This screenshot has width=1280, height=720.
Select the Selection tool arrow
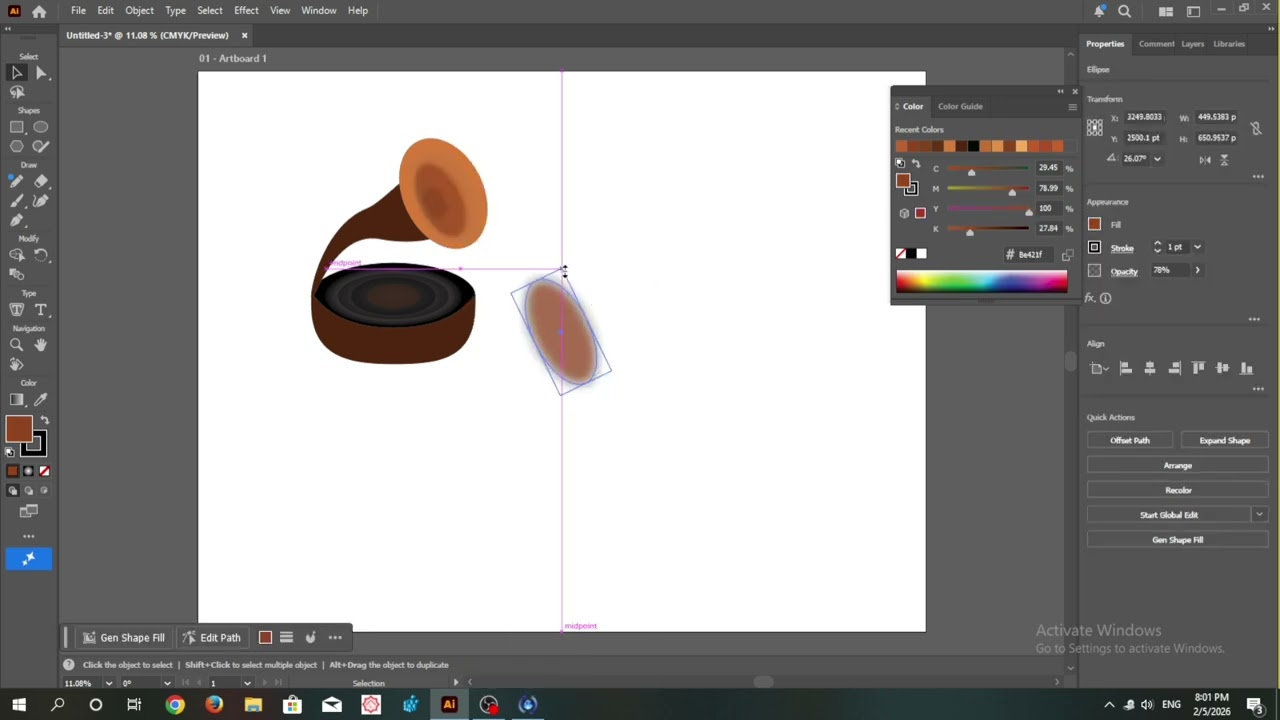[17, 72]
